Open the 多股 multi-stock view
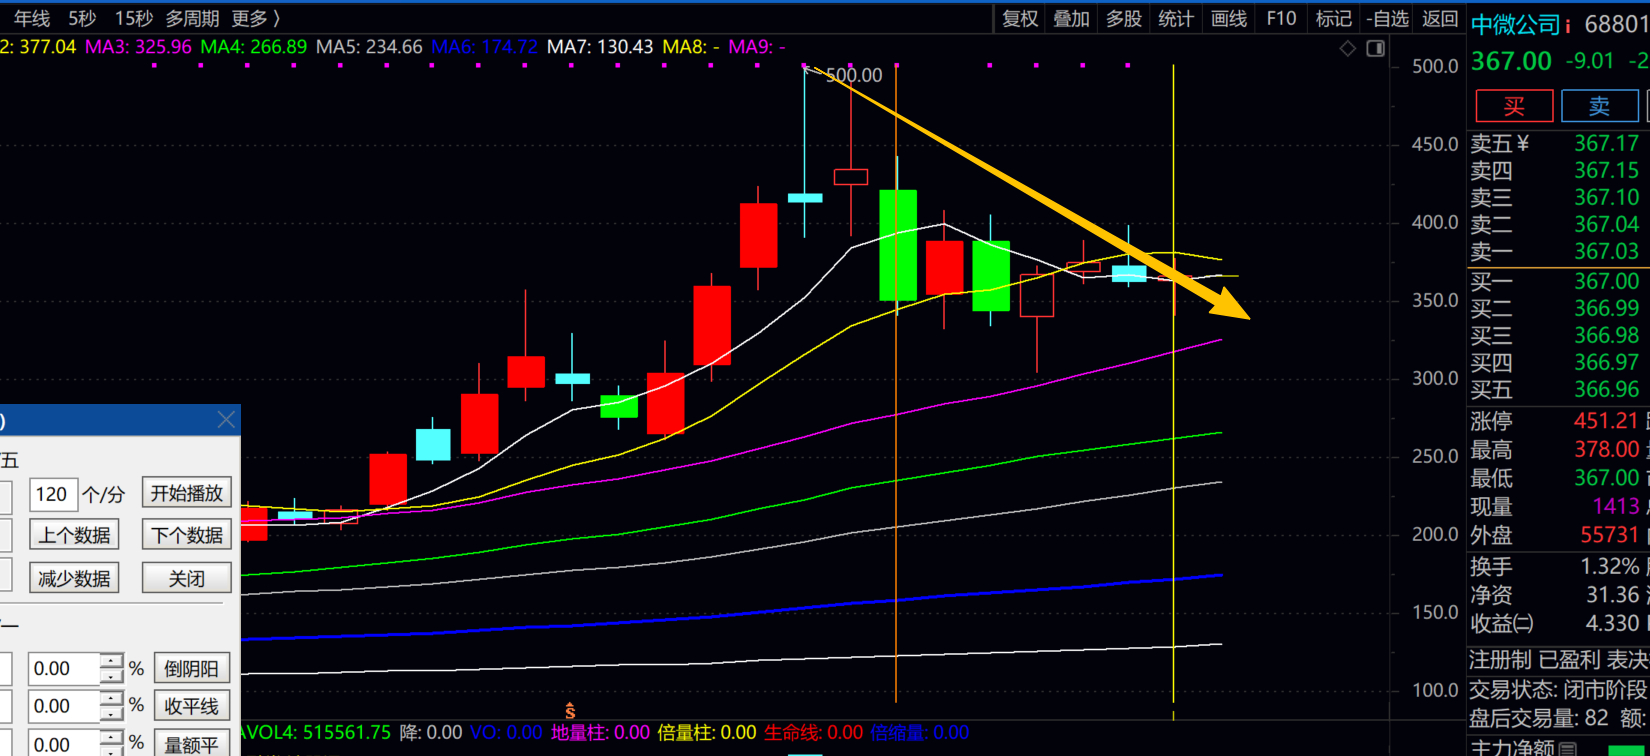The image size is (1650, 756). (1124, 19)
